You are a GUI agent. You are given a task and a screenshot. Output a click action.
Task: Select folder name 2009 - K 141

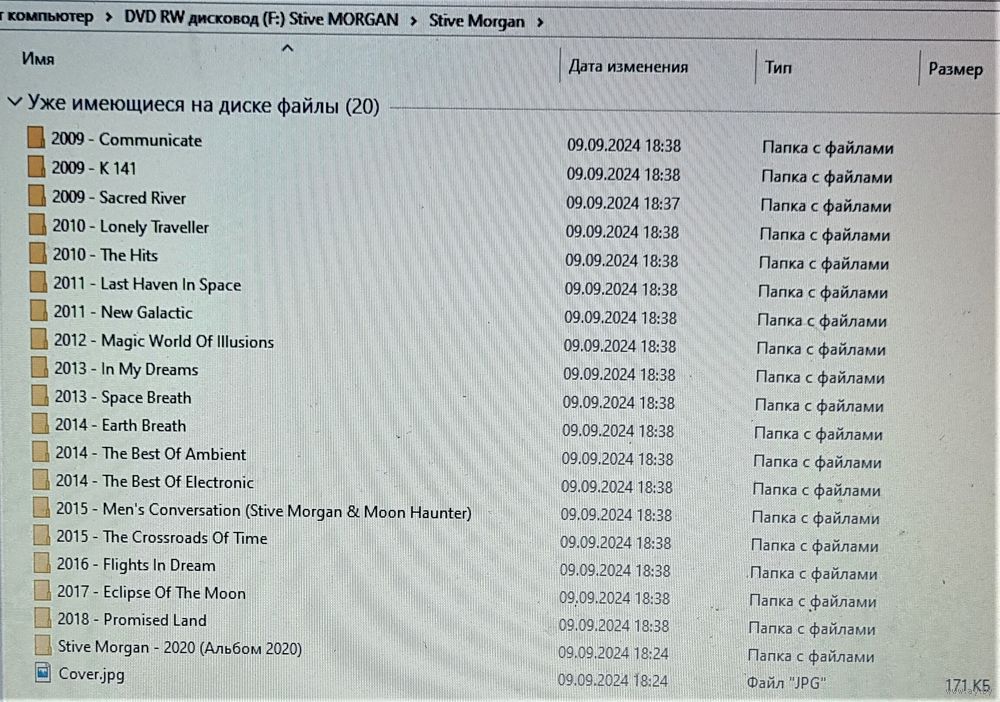pyautogui.click(x=94, y=168)
